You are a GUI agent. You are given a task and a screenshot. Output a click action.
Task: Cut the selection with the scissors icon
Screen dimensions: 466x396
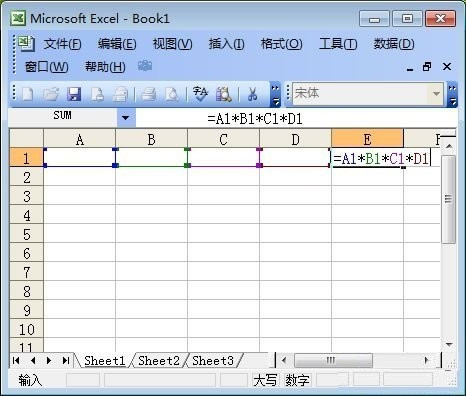tap(253, 94)
